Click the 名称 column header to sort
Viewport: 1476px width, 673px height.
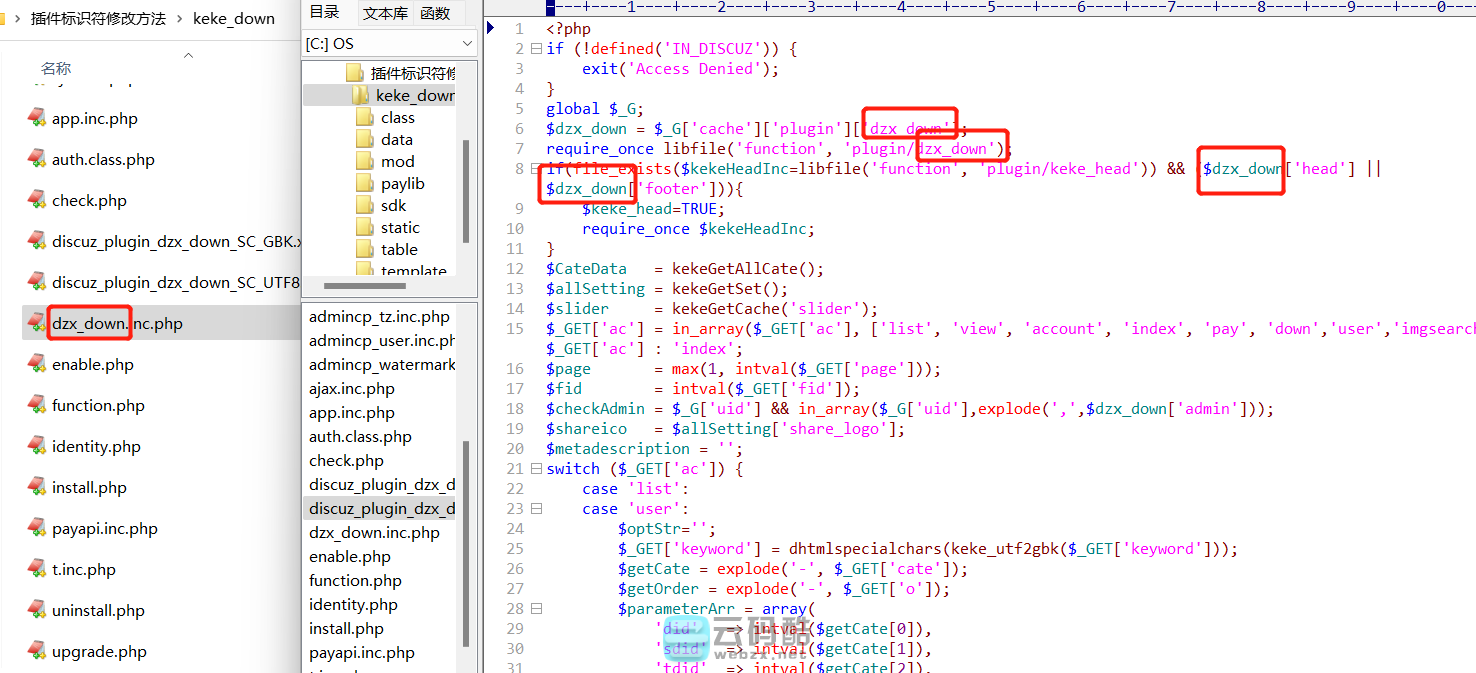click(56, 69)
